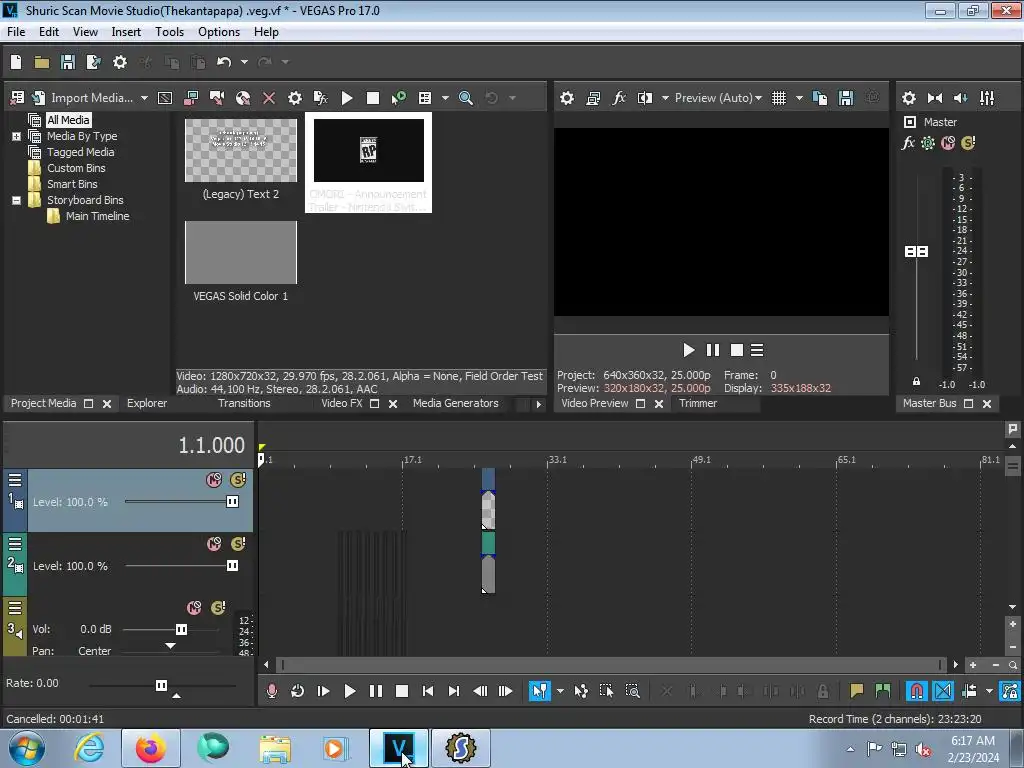
Task: Select the Main Timeline bin
Action: (97, 216)
